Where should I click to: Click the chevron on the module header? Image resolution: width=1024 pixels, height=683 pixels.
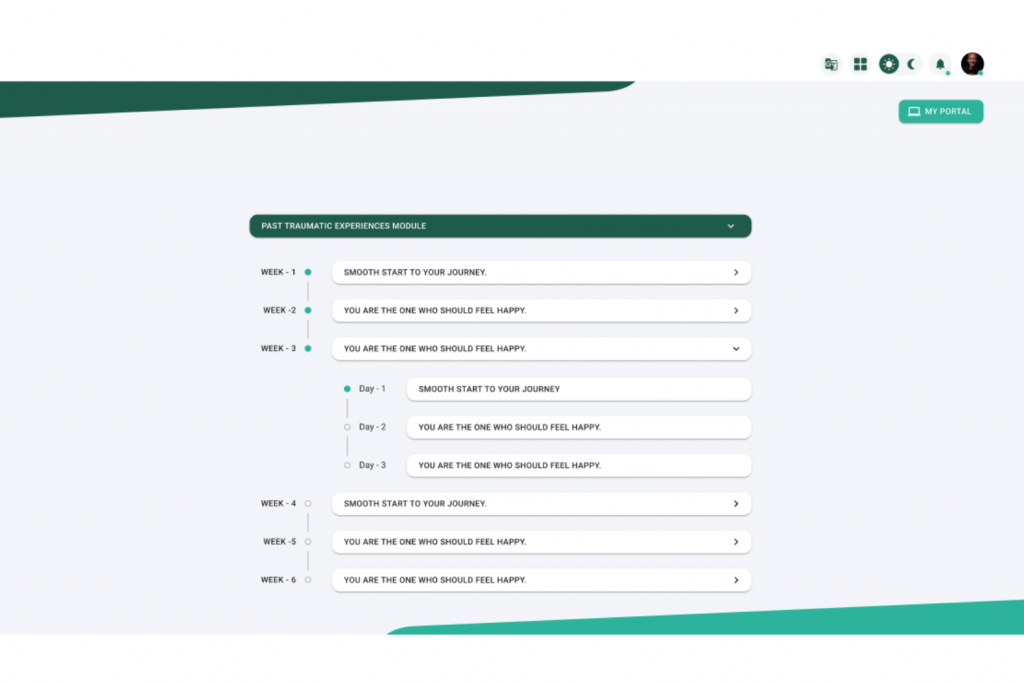731,226
